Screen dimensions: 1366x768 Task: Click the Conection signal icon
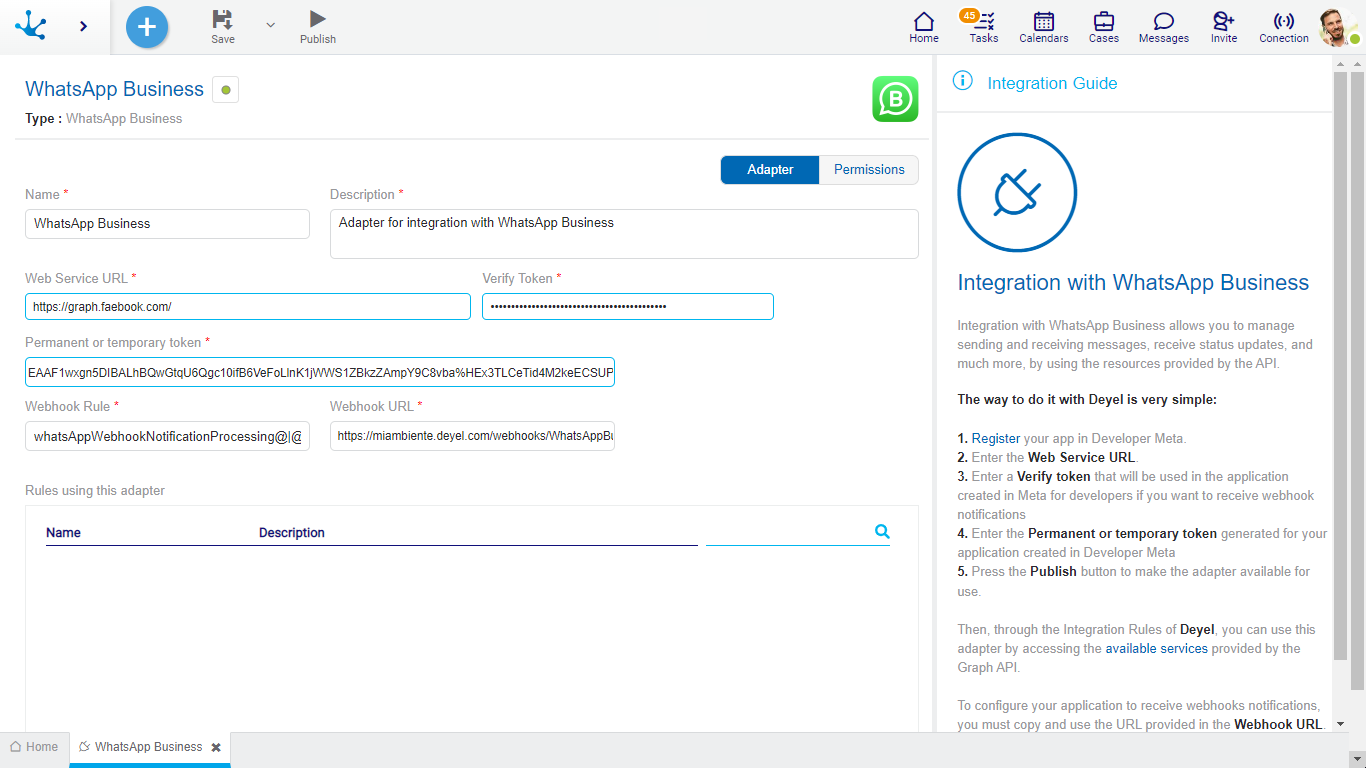coord(1283,22)
